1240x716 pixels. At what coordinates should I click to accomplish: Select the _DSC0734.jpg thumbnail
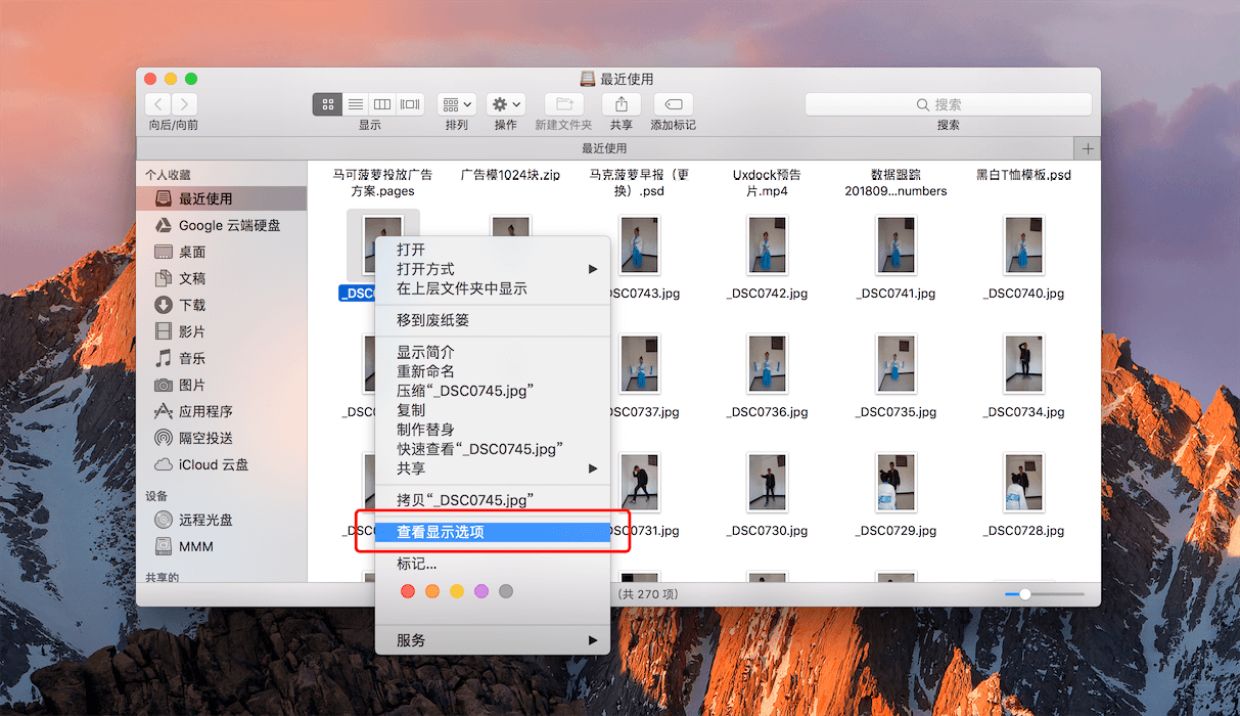(1024, 364)
